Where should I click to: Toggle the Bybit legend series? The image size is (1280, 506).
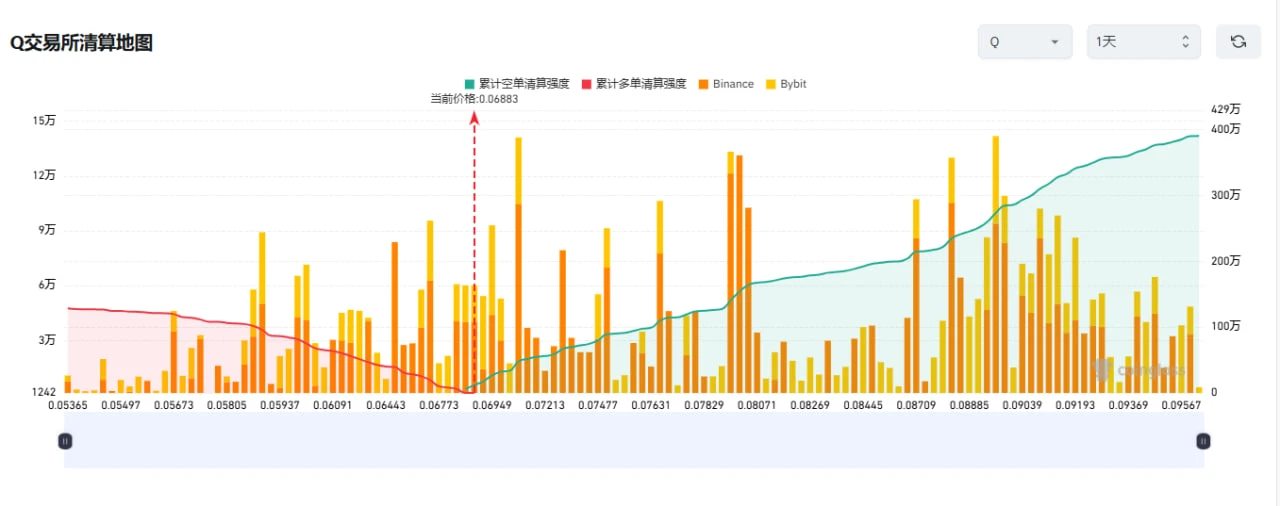pos(786,84)
